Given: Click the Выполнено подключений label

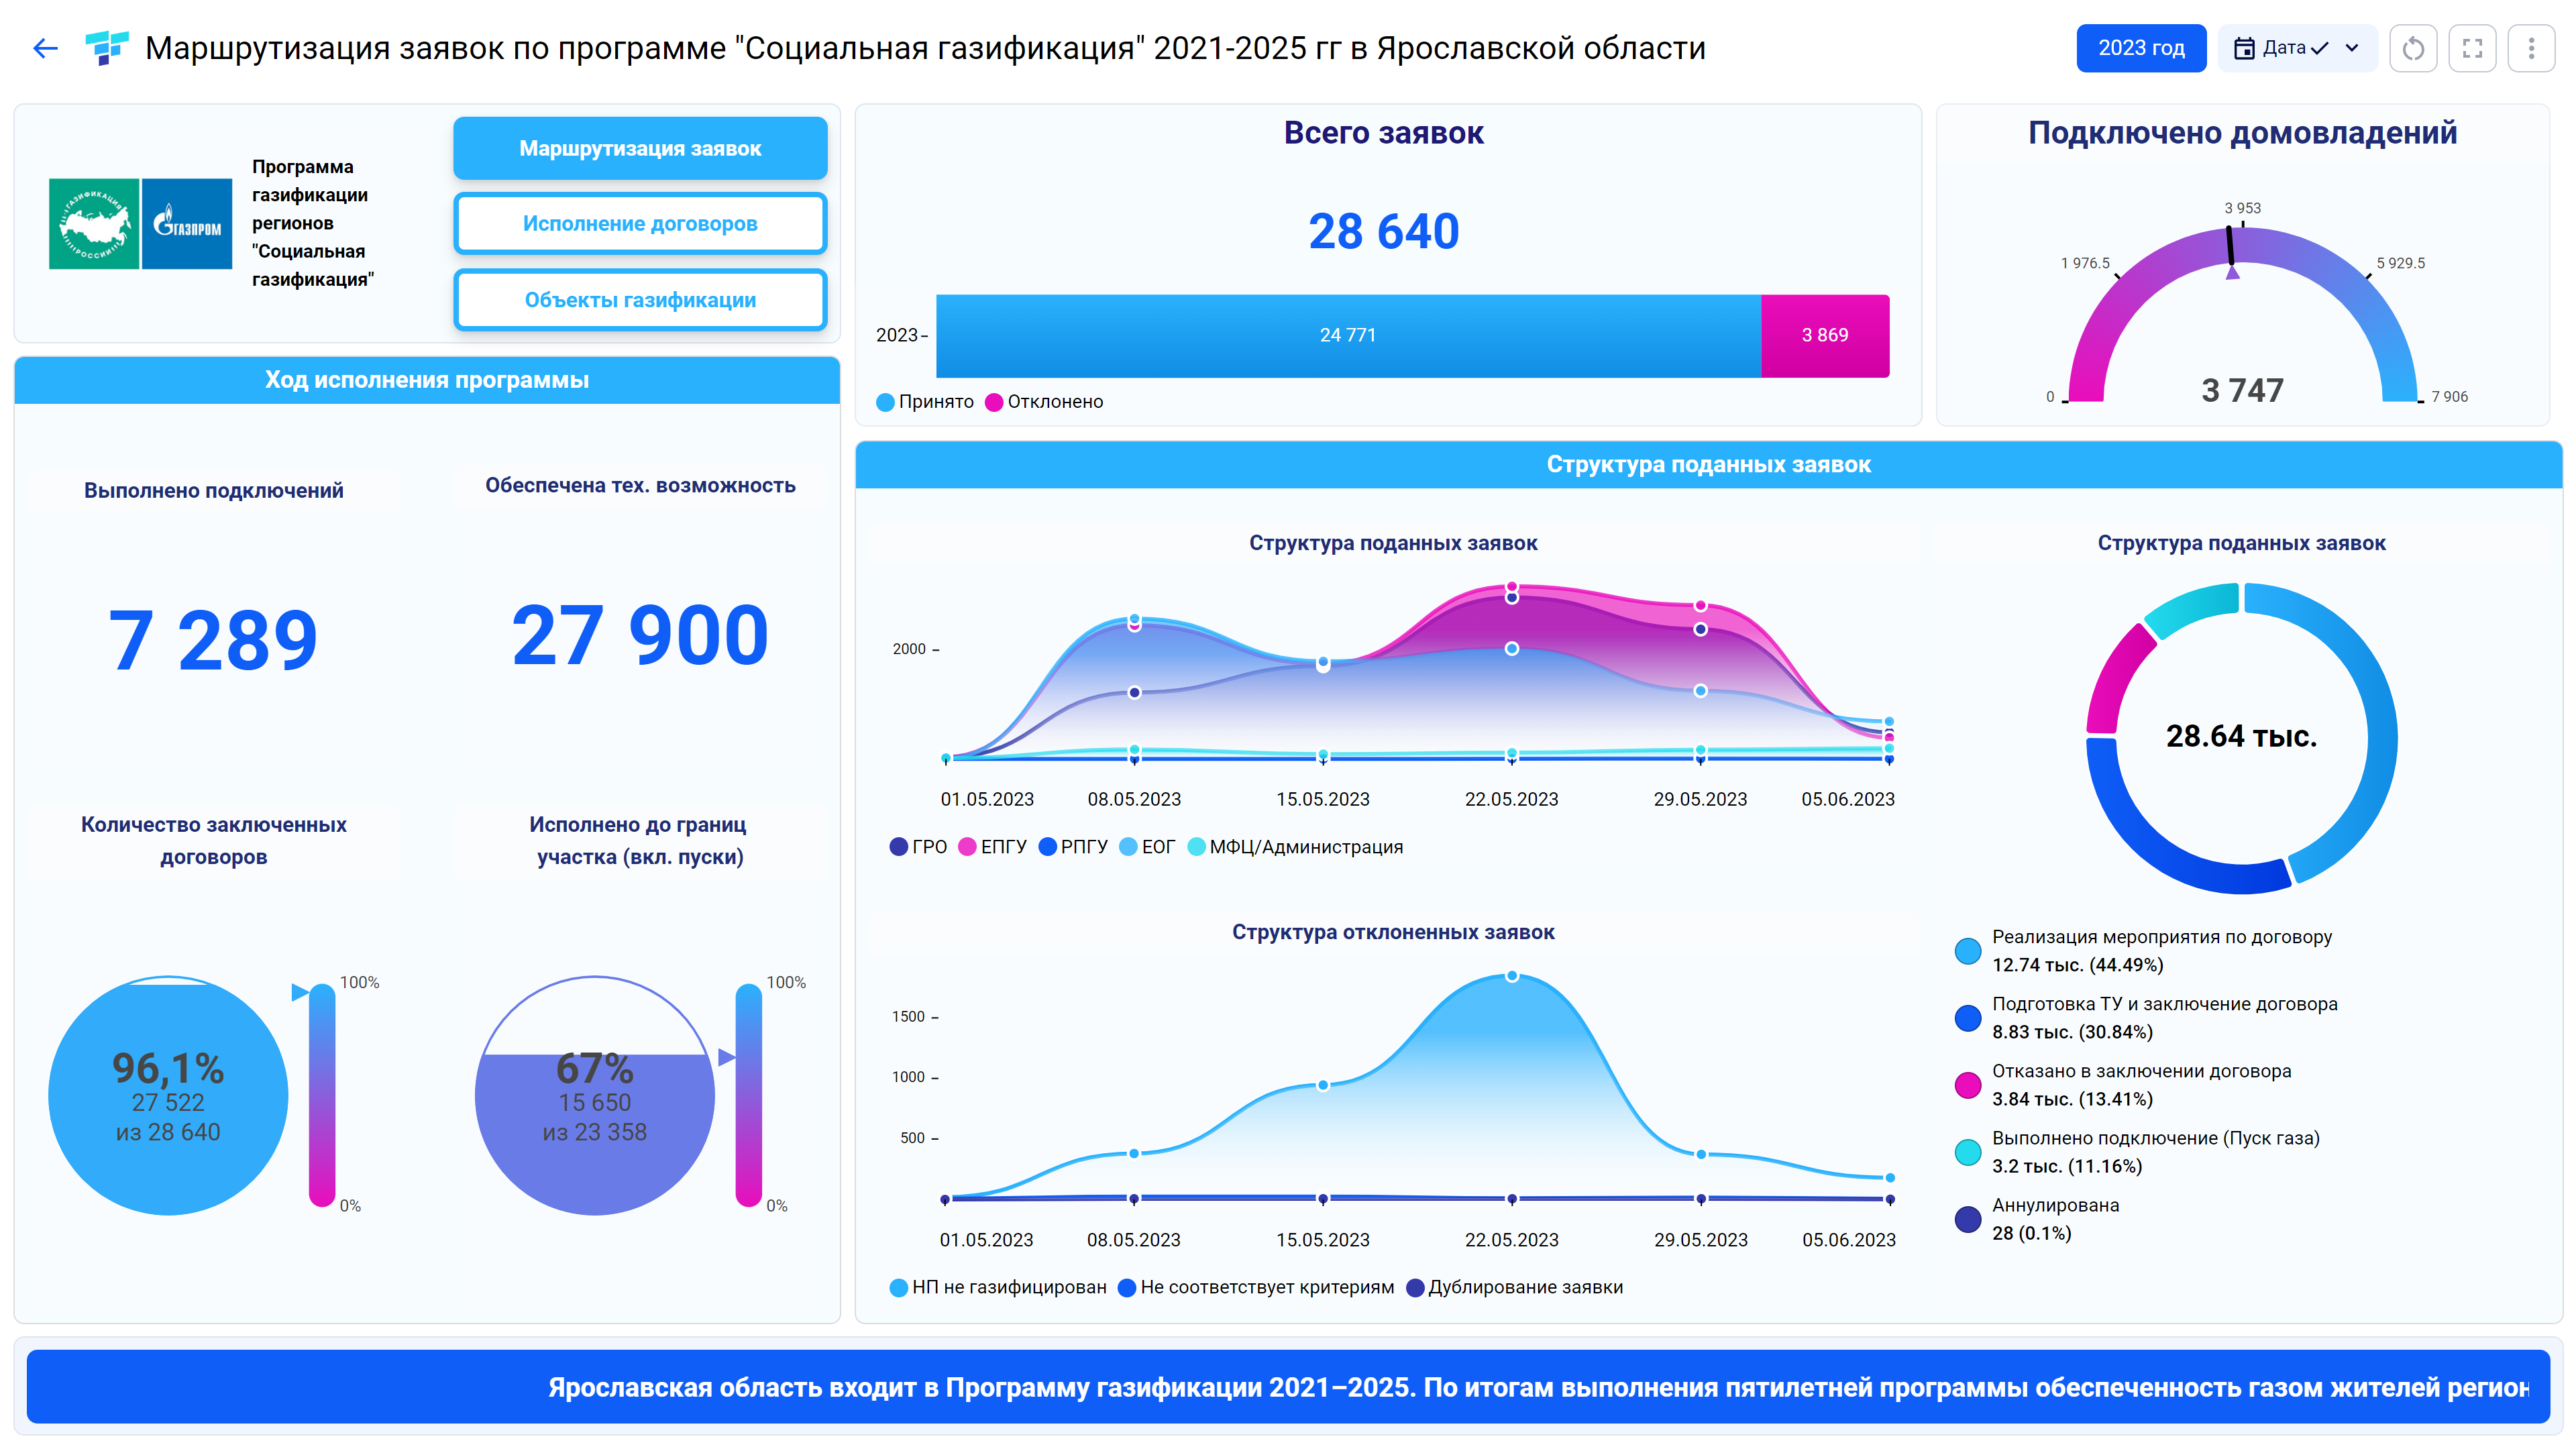Looking at the screenshot, I should (213, 491).
